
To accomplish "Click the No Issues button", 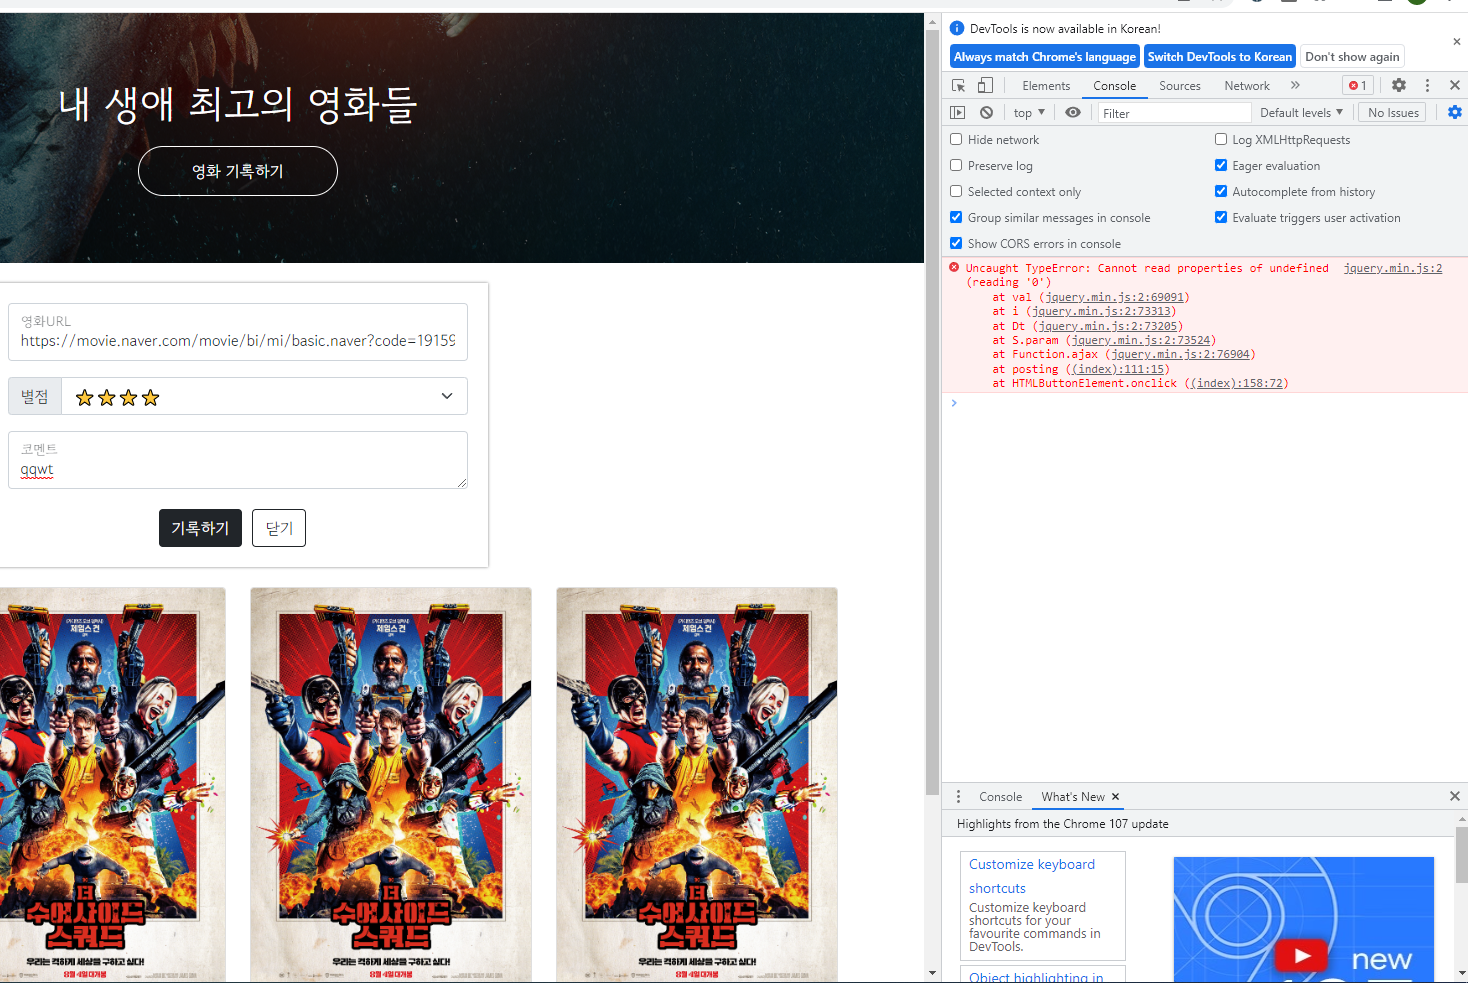I will point(1393,113).
